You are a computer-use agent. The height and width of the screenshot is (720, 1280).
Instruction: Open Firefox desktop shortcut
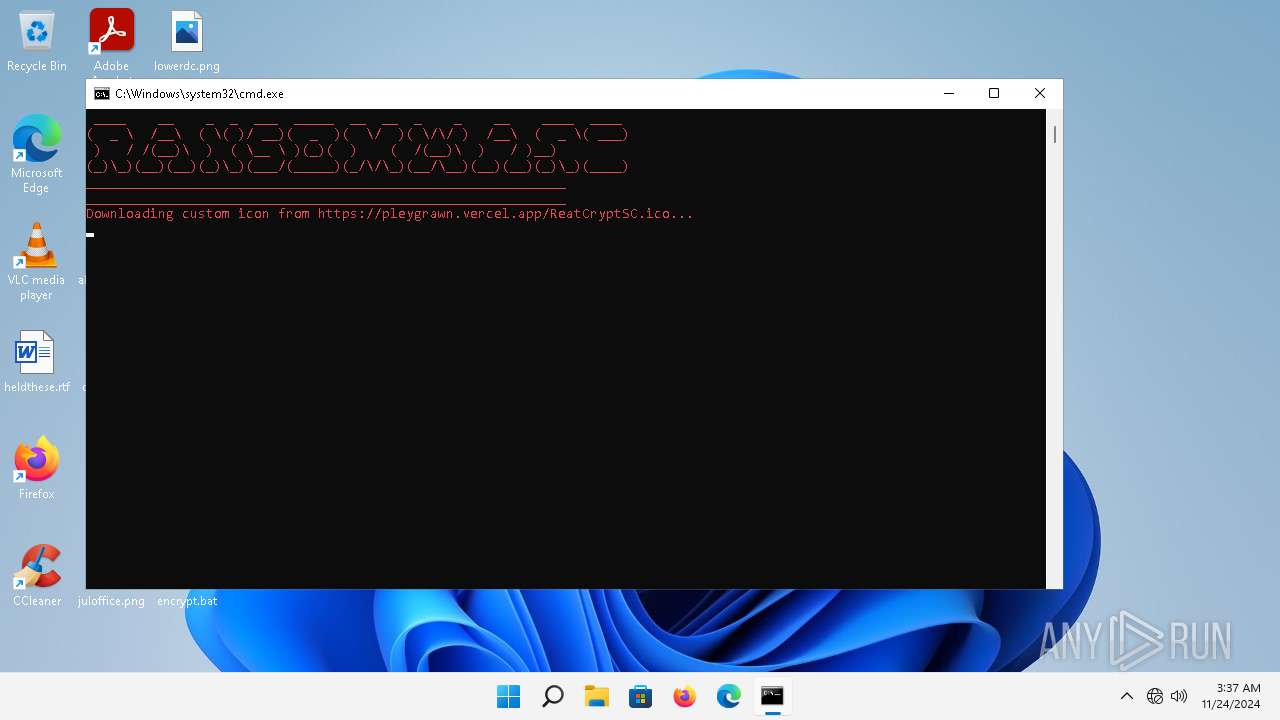(x=37, y=468)
